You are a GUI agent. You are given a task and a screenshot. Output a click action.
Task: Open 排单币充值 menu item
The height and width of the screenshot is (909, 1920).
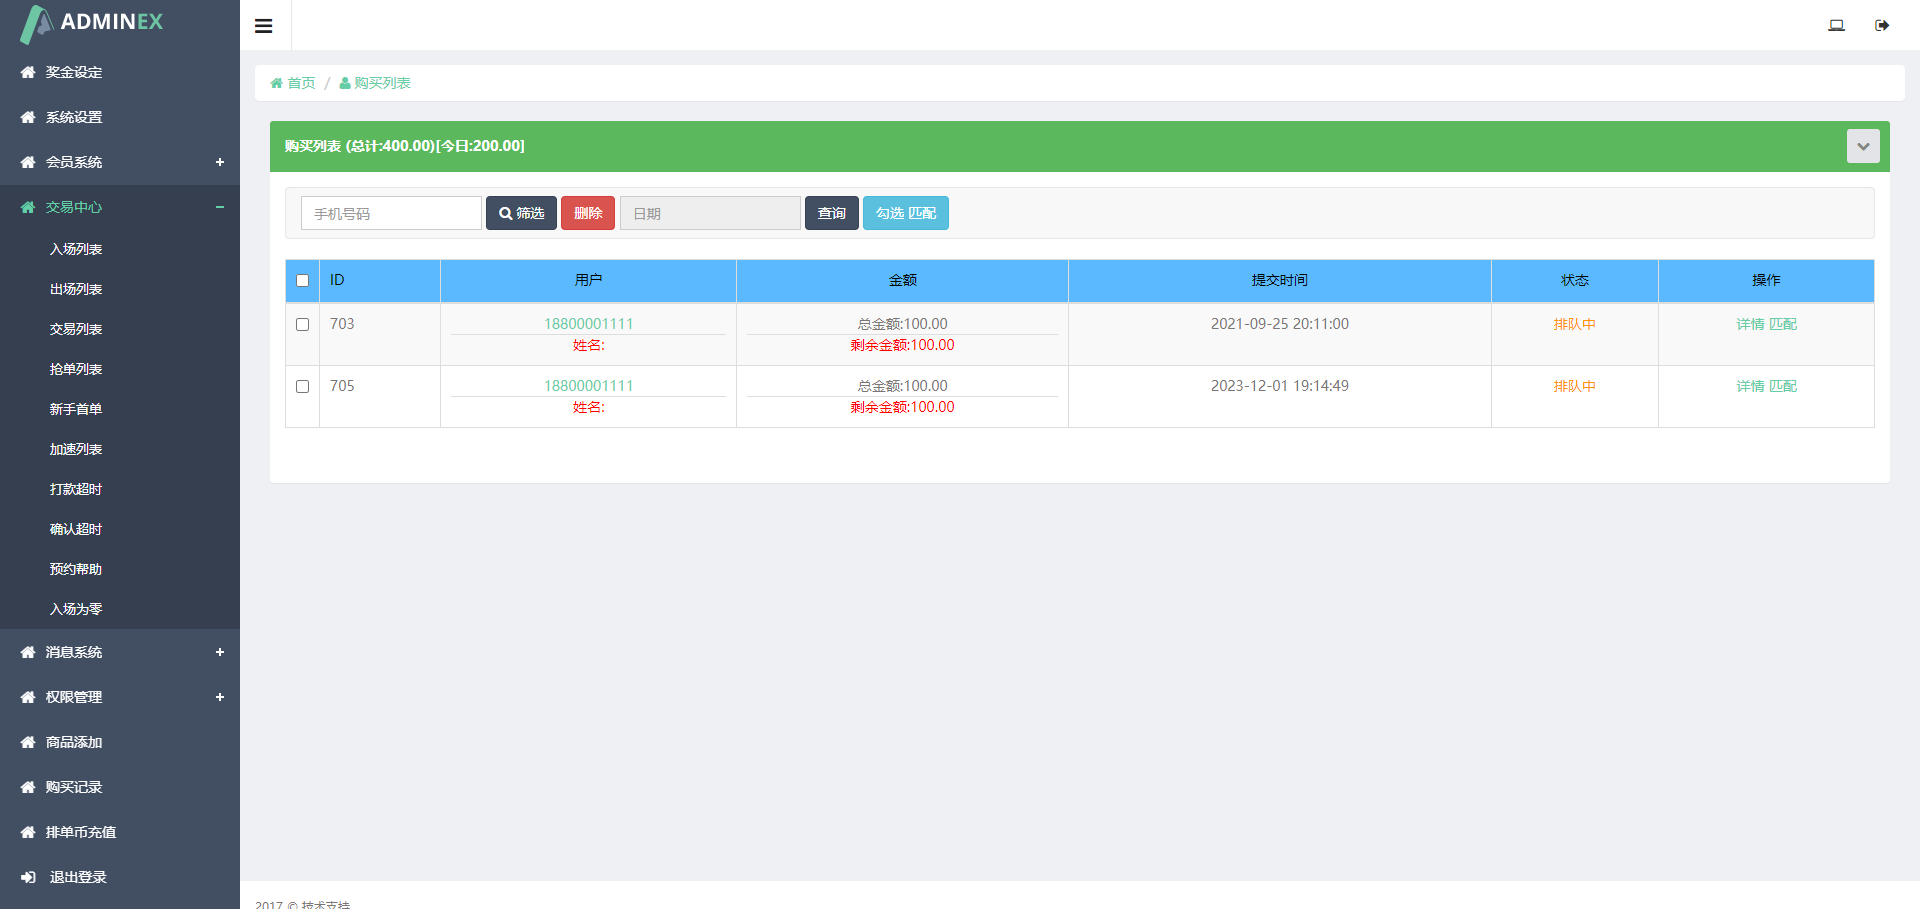coord(81,832)
